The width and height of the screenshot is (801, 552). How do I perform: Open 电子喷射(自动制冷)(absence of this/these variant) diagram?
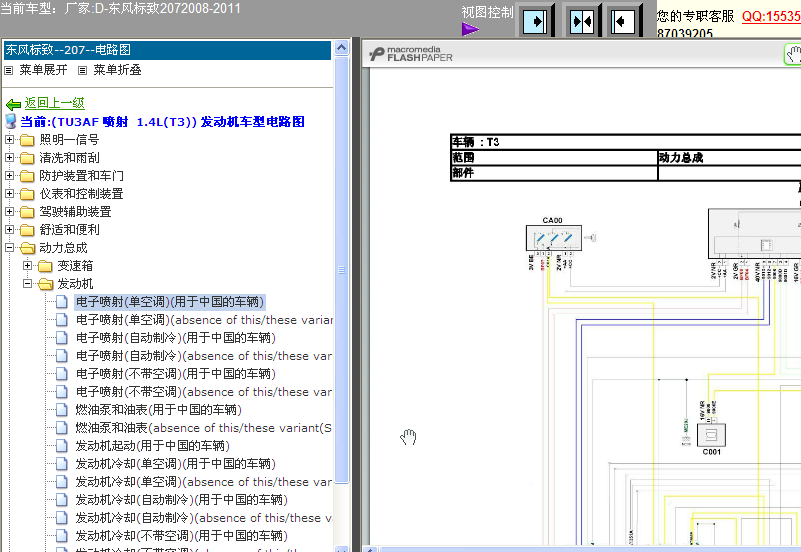[x=204, y=356]
